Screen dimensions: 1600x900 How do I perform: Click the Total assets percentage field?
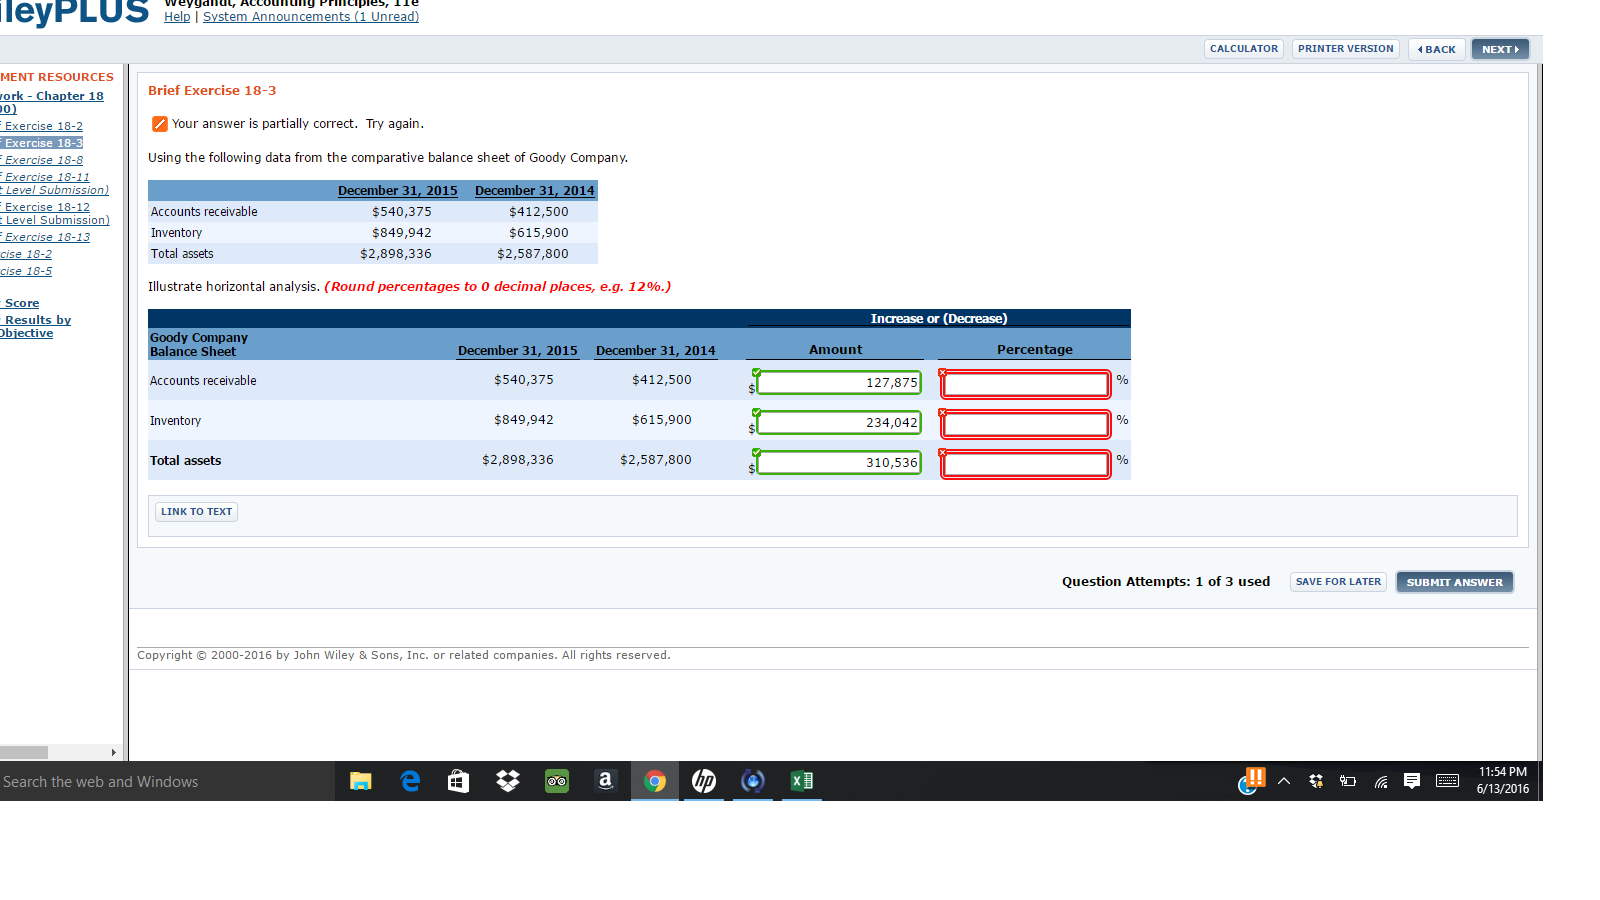pos(1026,464)
